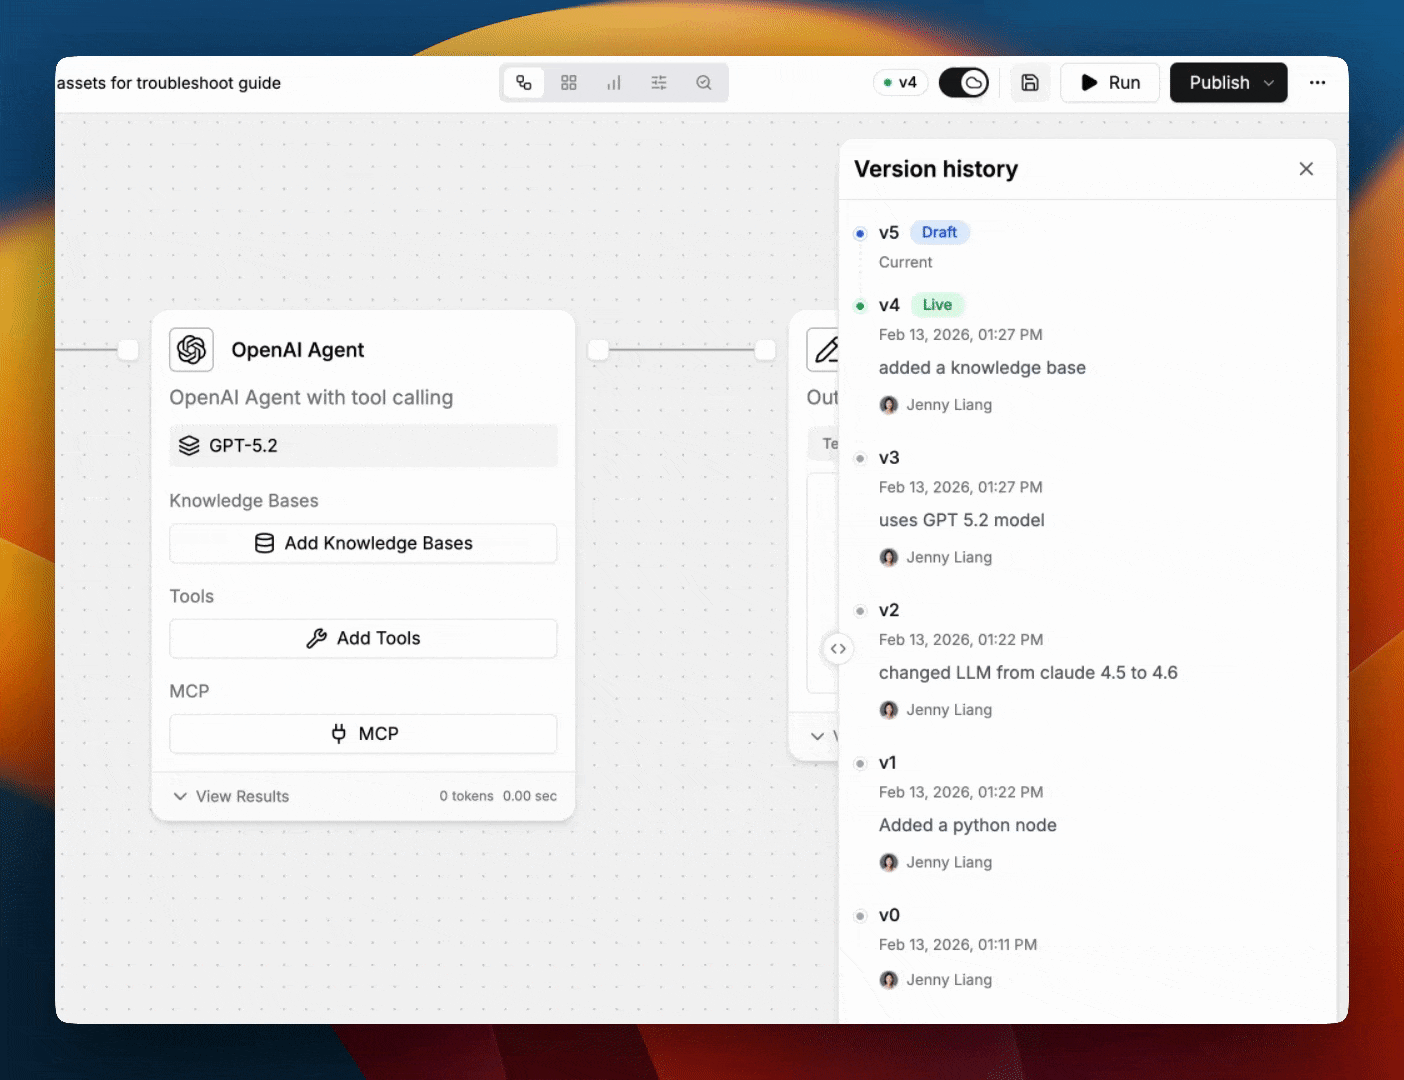Viewport: 1404px width, 1080px height.
Task: Click Add Knowledge Bases button
Action: 363,543
